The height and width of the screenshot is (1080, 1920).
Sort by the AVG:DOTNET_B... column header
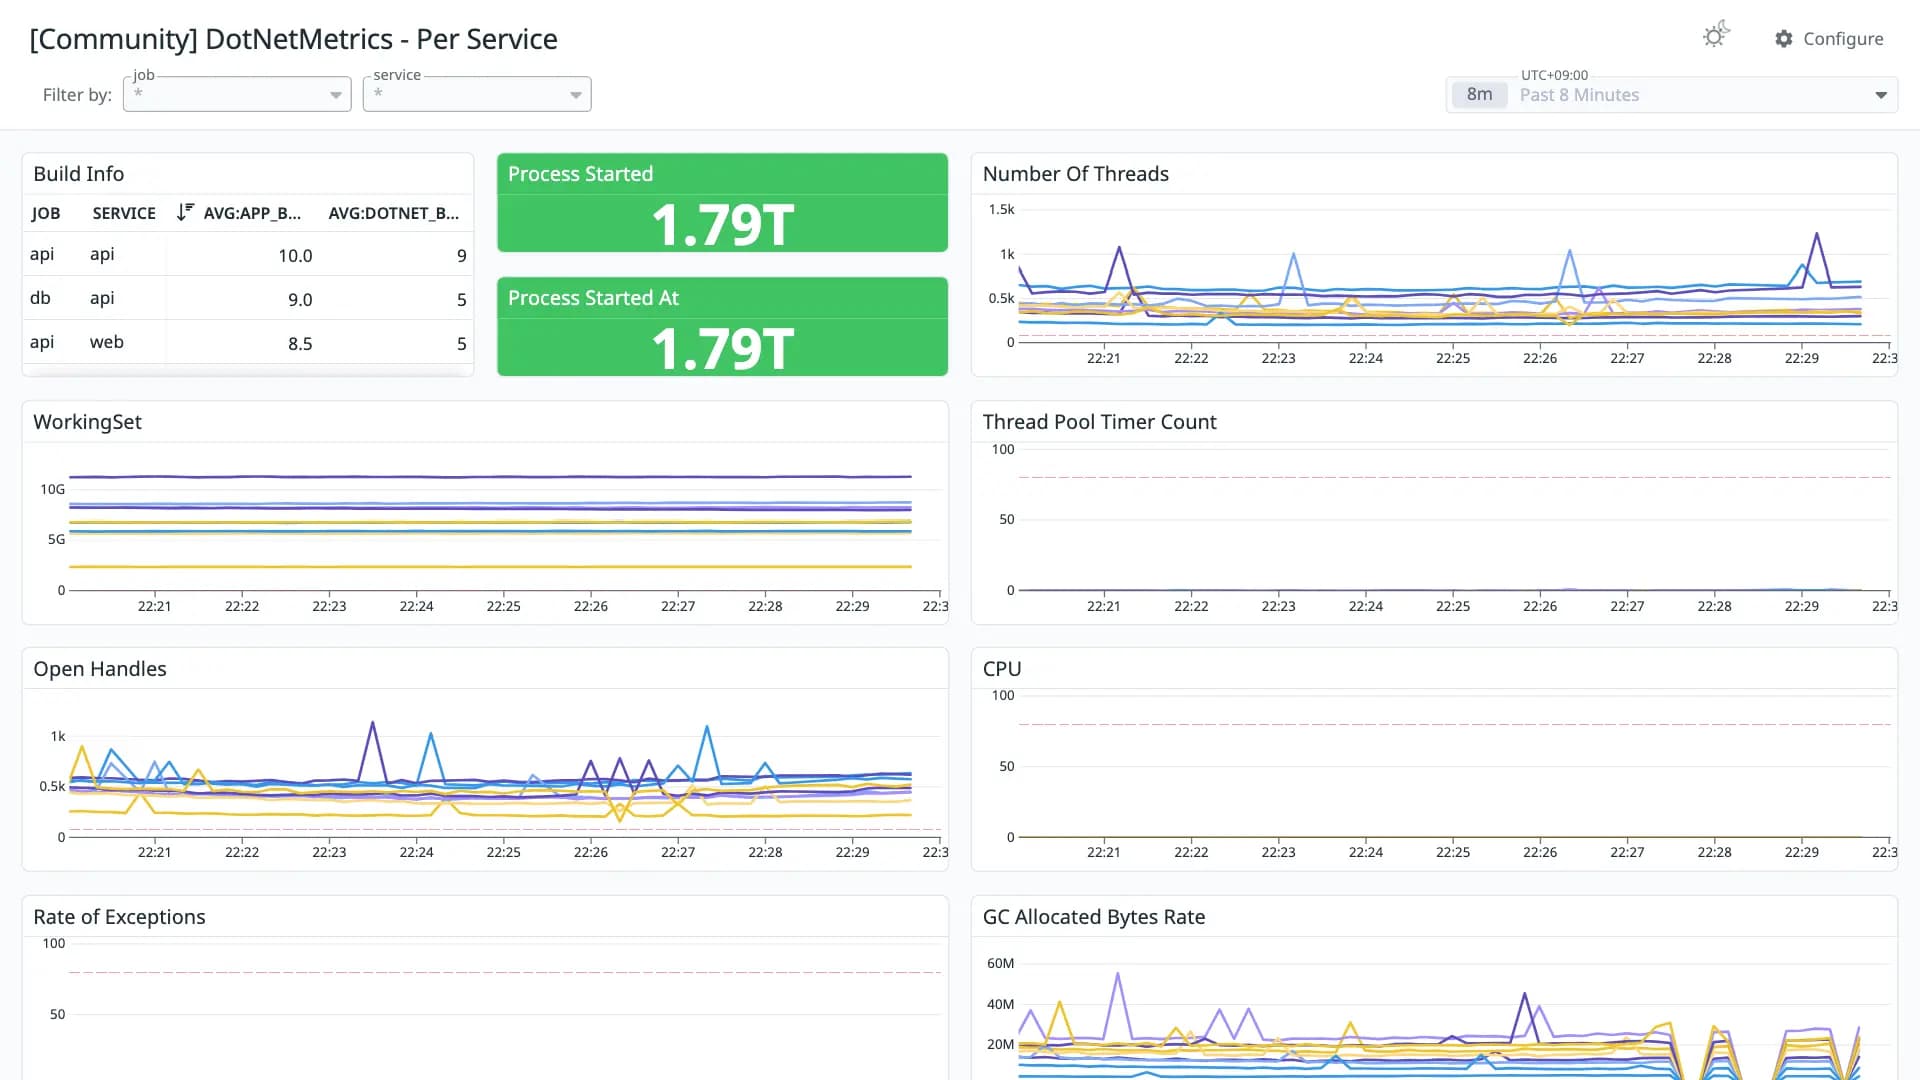click(x=394, y=213)
